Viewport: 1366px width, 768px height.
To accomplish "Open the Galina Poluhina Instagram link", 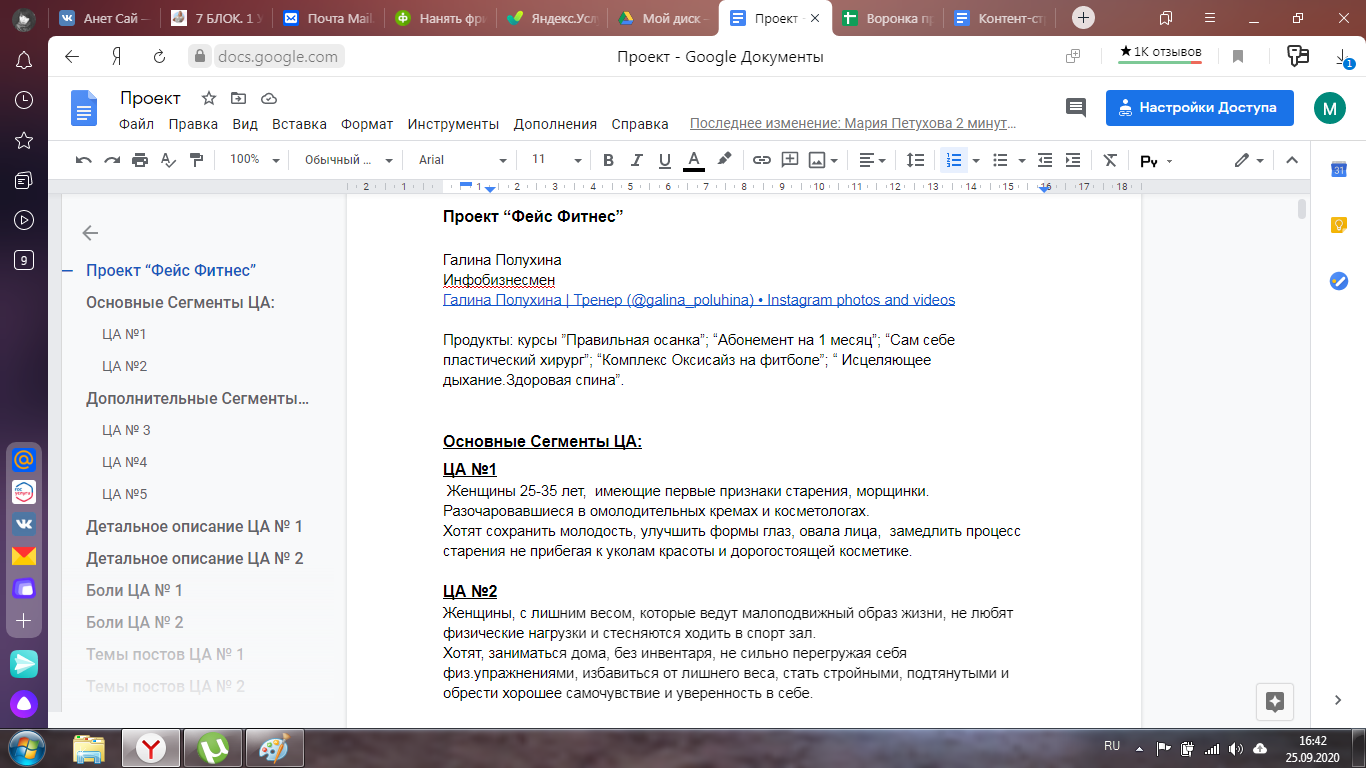I will [699, 300].
